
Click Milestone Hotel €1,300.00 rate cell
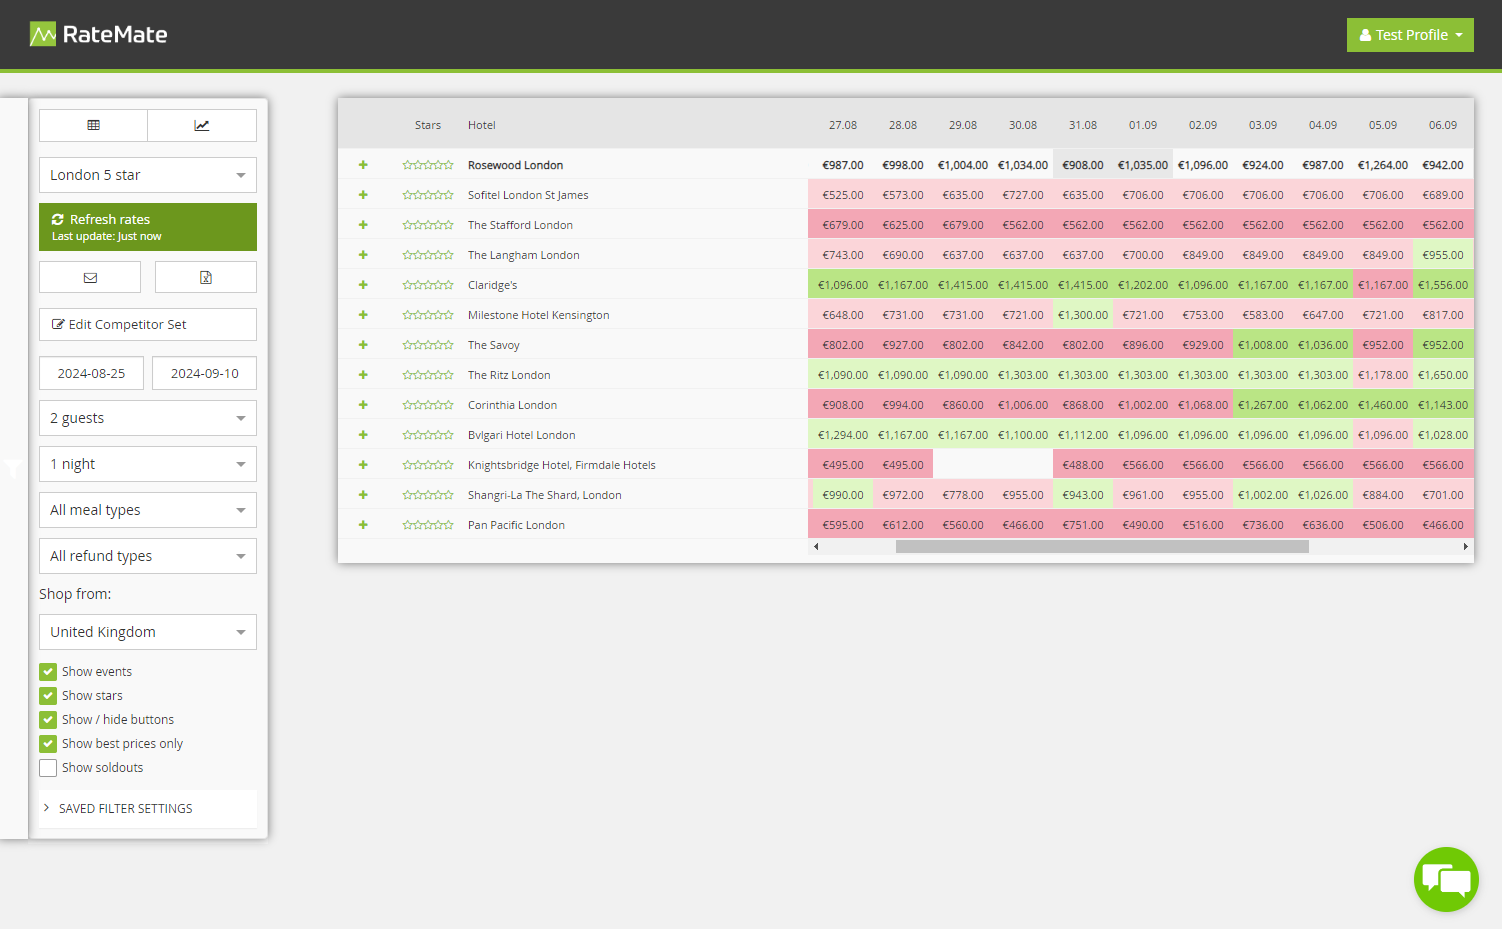(x=1083, y=315)
